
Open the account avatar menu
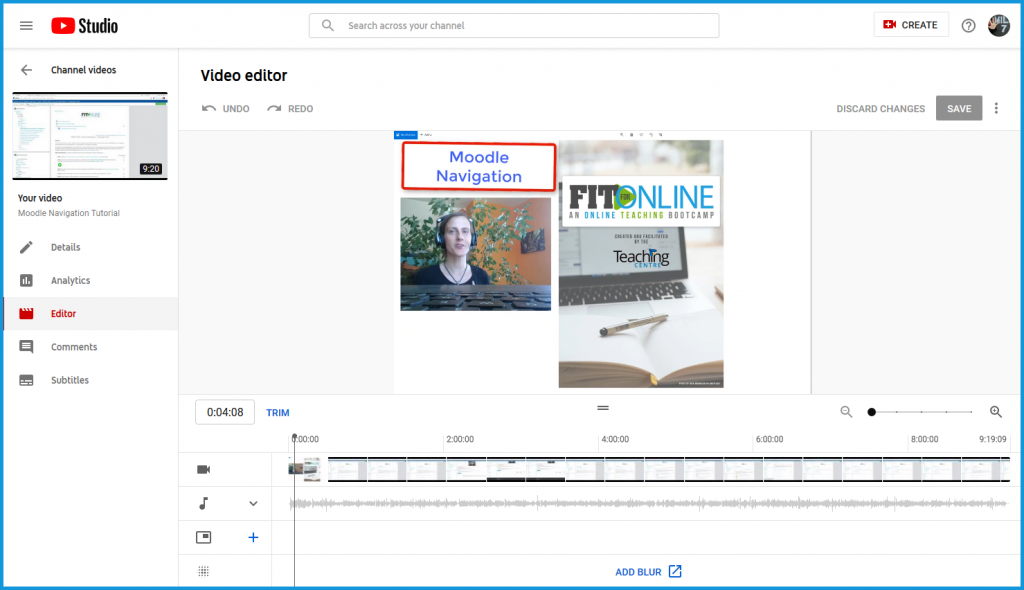pos(999,25)
